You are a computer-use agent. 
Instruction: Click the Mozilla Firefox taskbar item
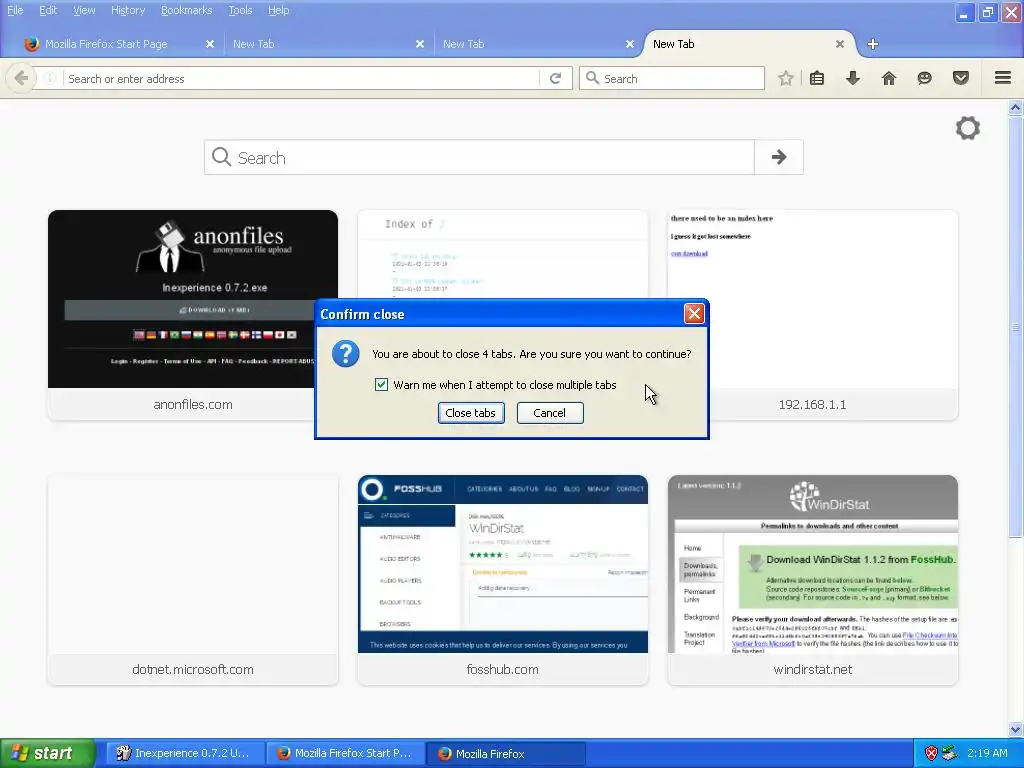click(506, 753)
